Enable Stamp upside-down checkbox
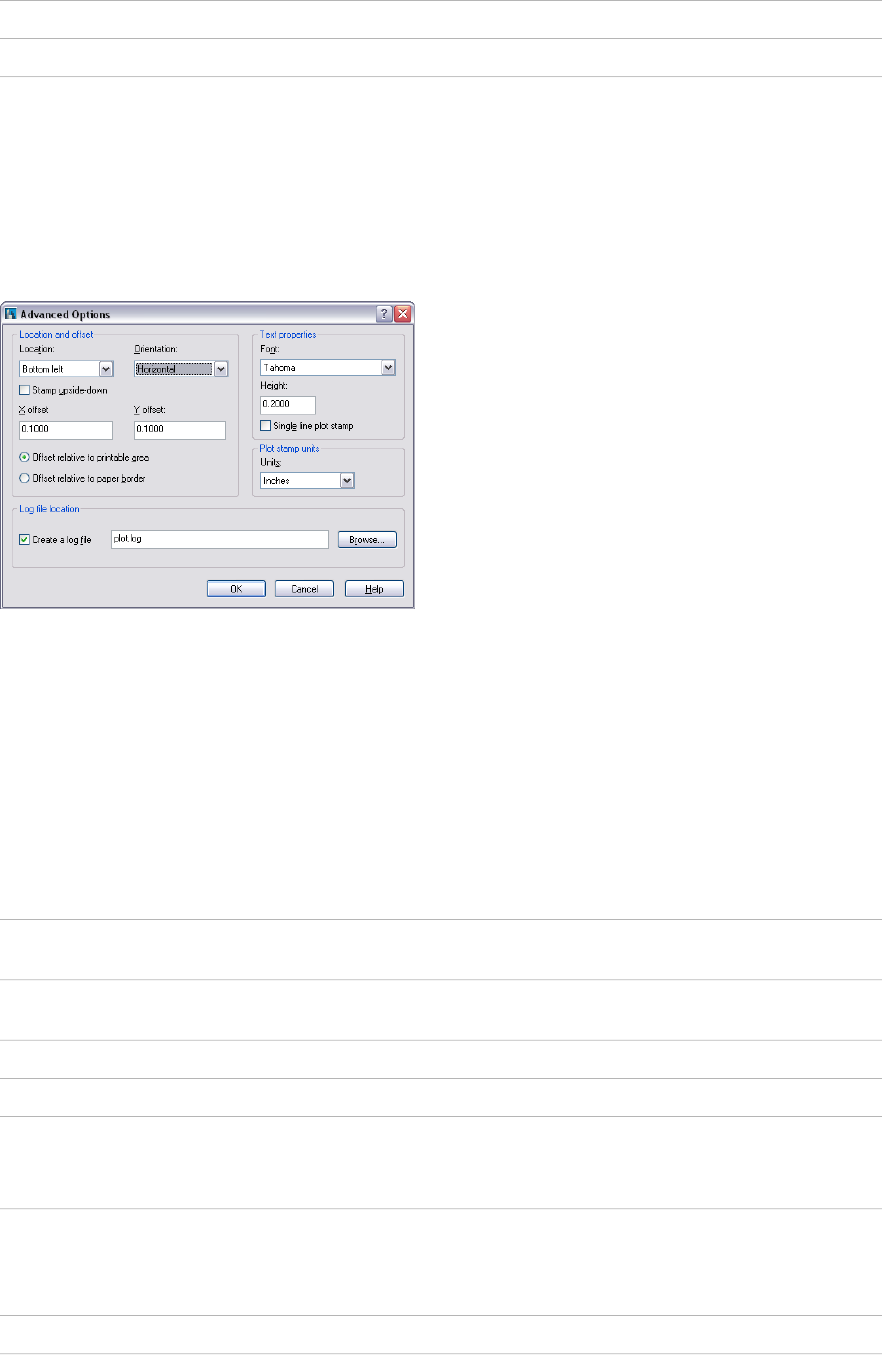 [25, 390]
